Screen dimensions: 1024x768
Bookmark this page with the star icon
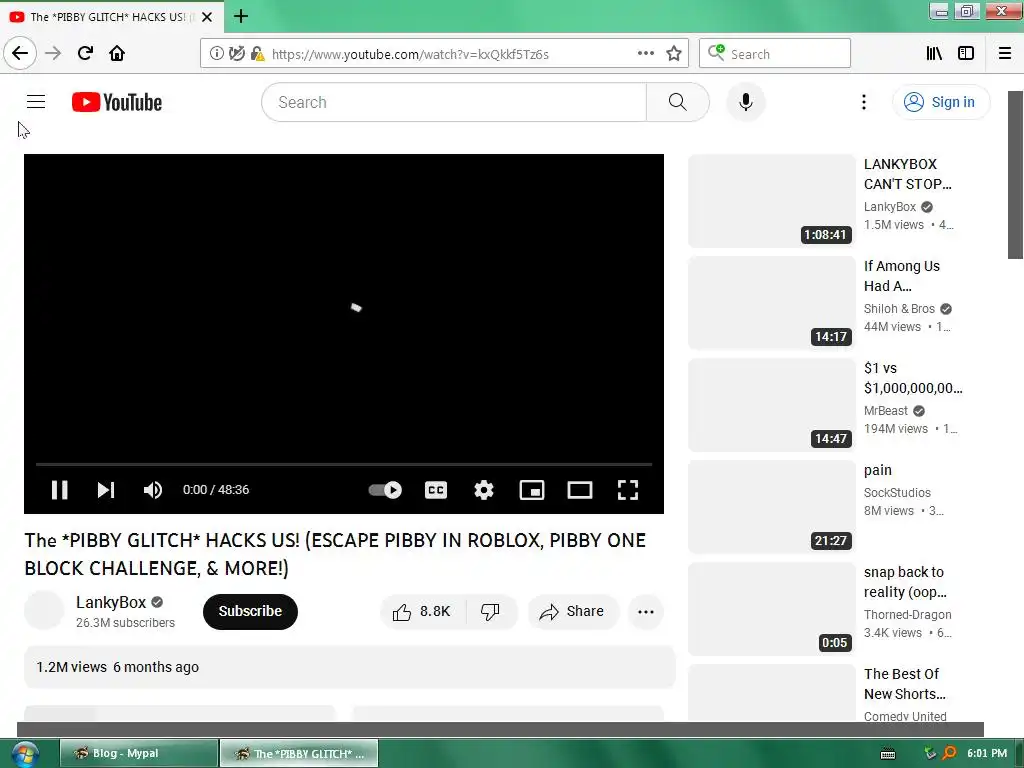(x=674, y=54)
